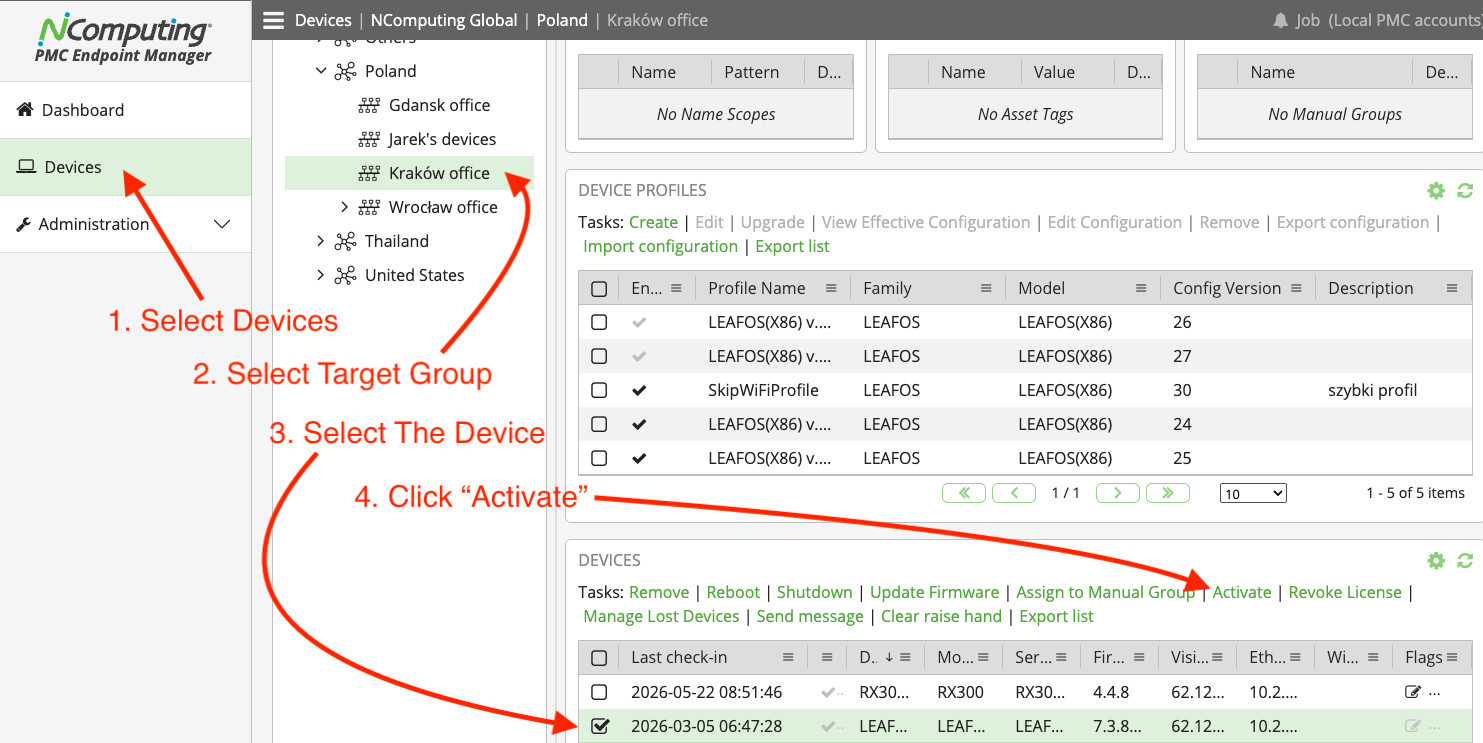Click Update Firmware task link
Viewport: 1483px width, 743px height.
[935, 592]
